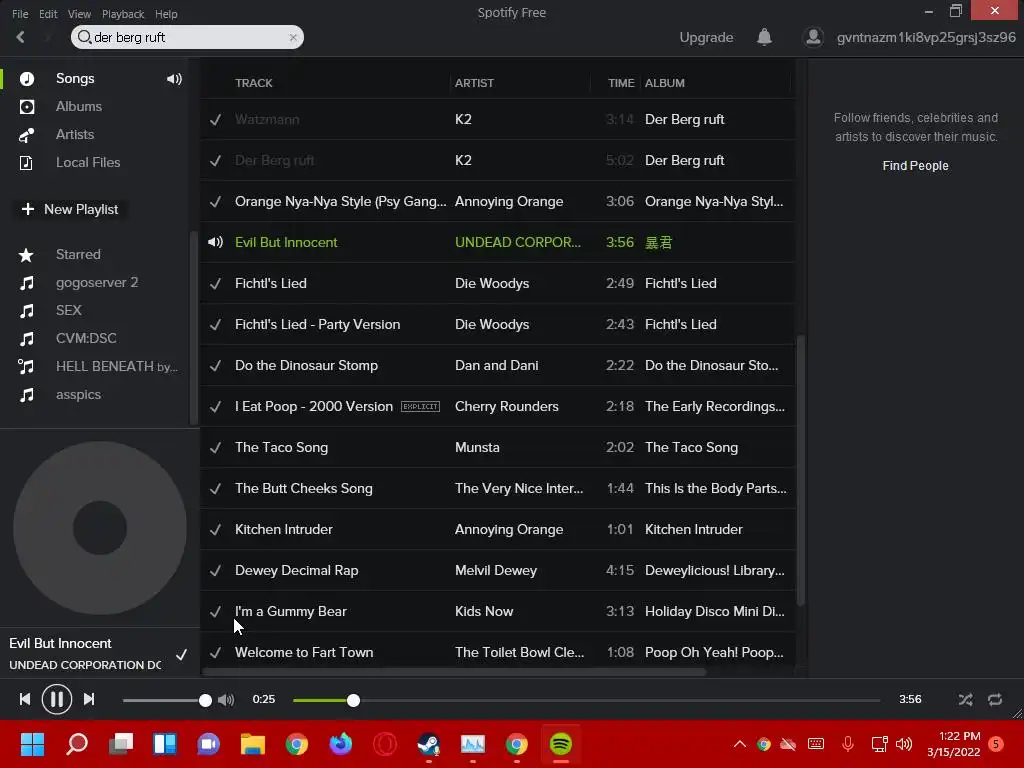Viewport: 1024px width, 768px height.
Task: Click the track list vertical scrollbar
Action: pyautogui.click(x=801, y=470)
